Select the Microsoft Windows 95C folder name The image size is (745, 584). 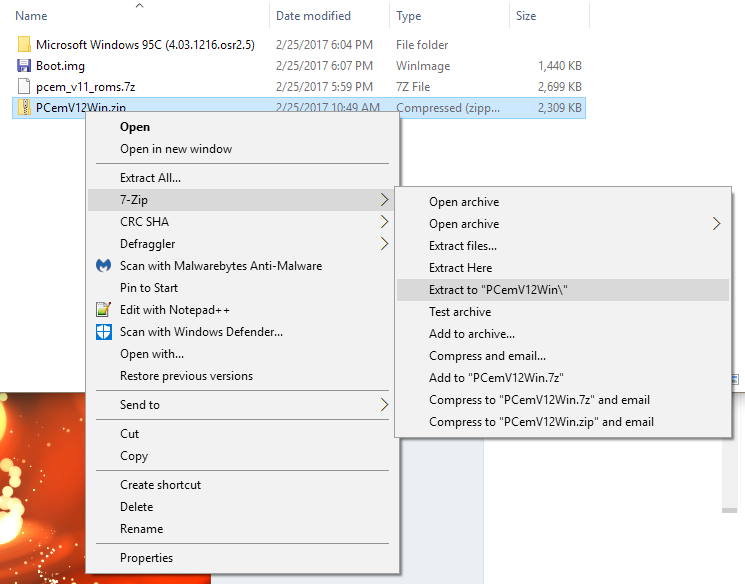[x=145, y=45]
